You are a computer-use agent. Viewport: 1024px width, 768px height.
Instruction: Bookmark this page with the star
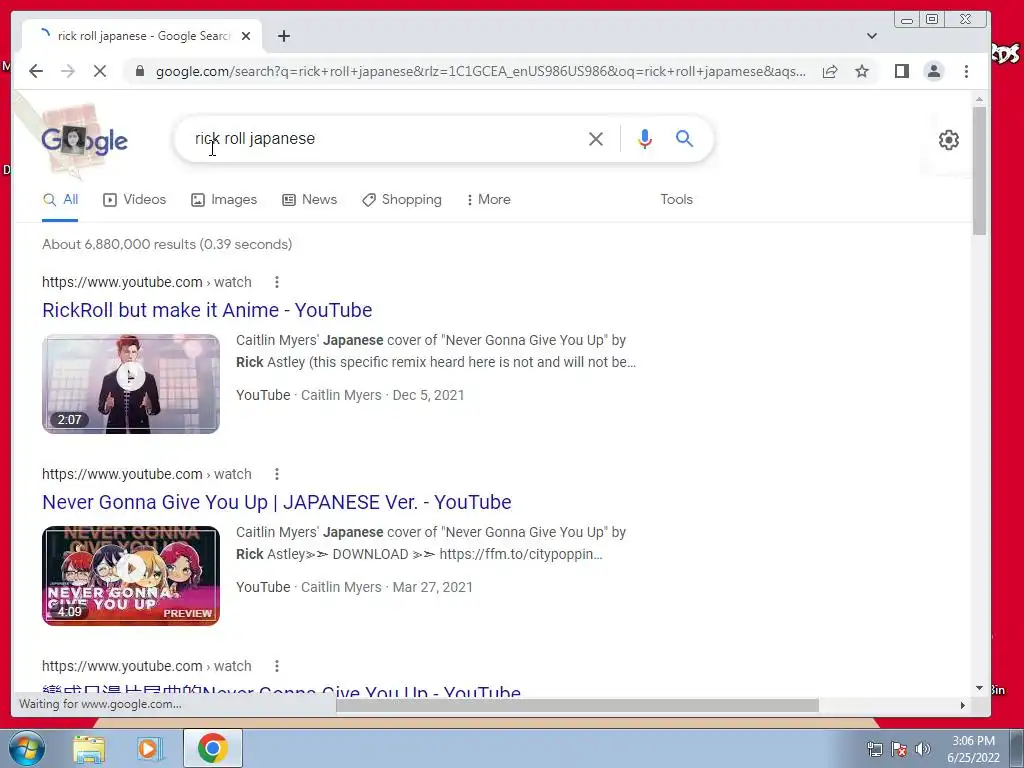click(x=862, y=71)
